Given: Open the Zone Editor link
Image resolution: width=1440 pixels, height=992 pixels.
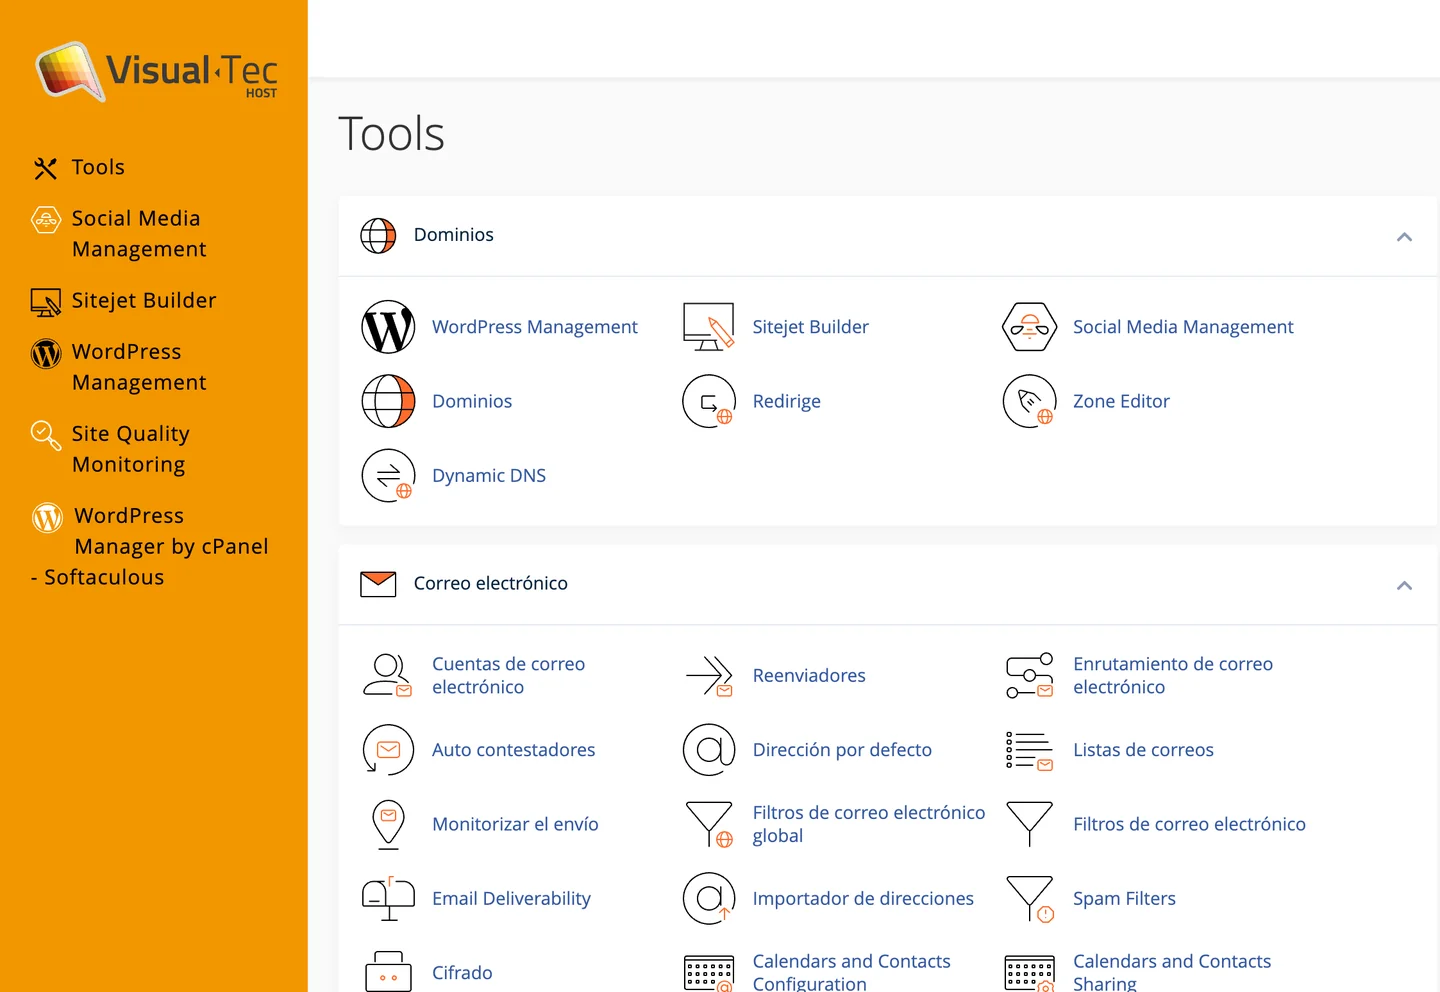Looking at the screenshot, I should tap(1121, 401).
